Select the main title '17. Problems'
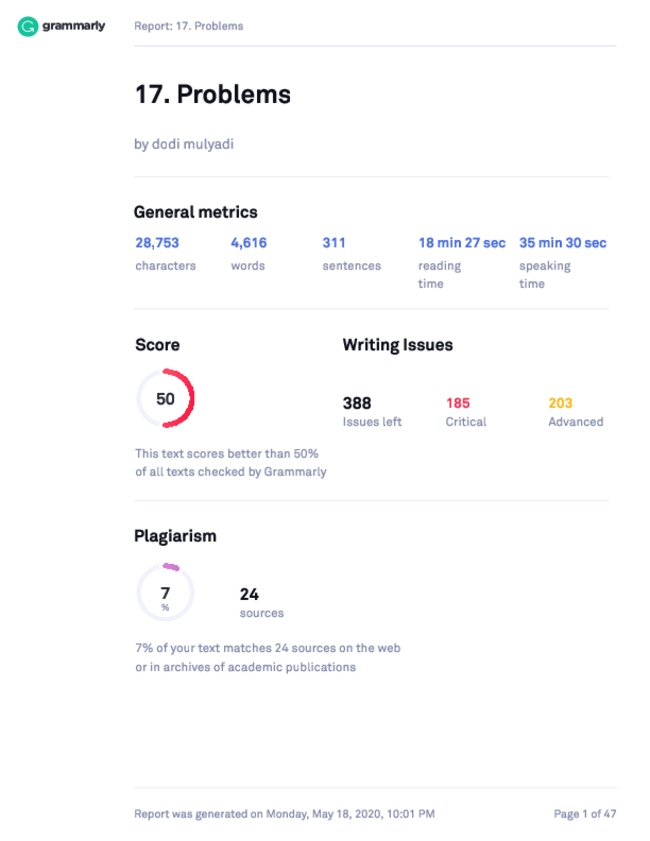The height and width of the screenshot is (841, 650). click(x=212, y=94)
